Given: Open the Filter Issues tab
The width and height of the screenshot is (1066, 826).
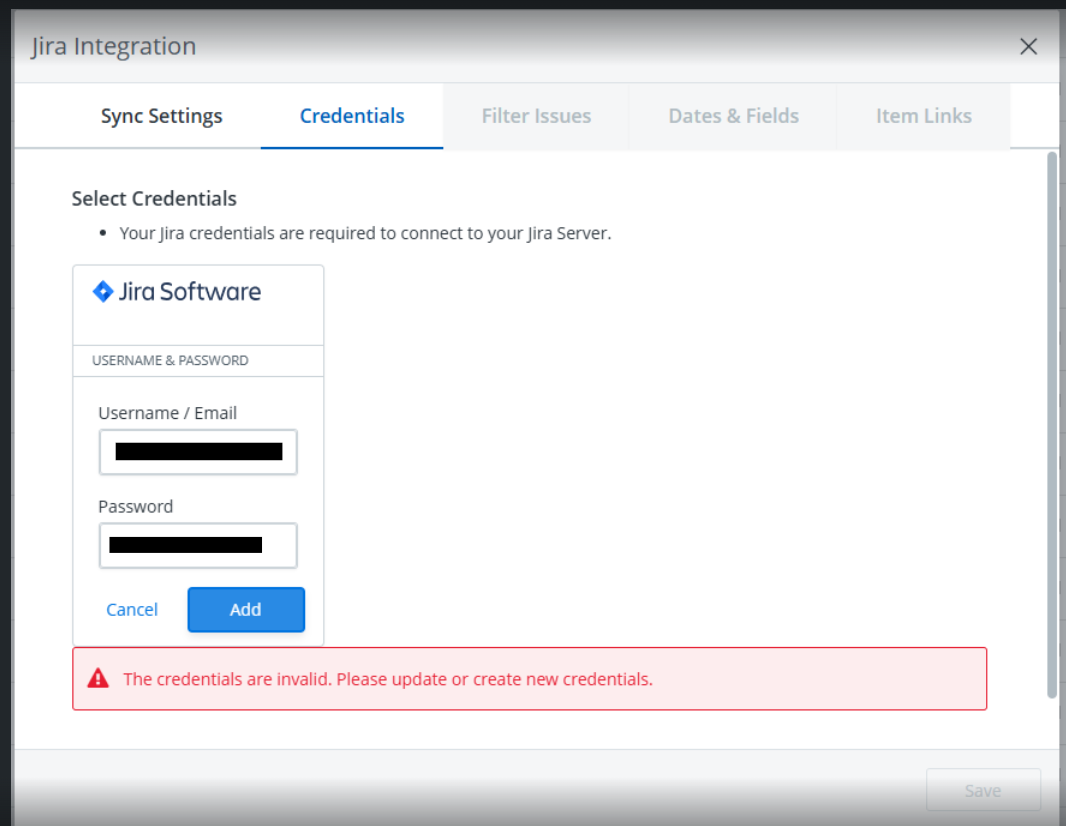Looking at the screenshot, I should tap(536, 116).
